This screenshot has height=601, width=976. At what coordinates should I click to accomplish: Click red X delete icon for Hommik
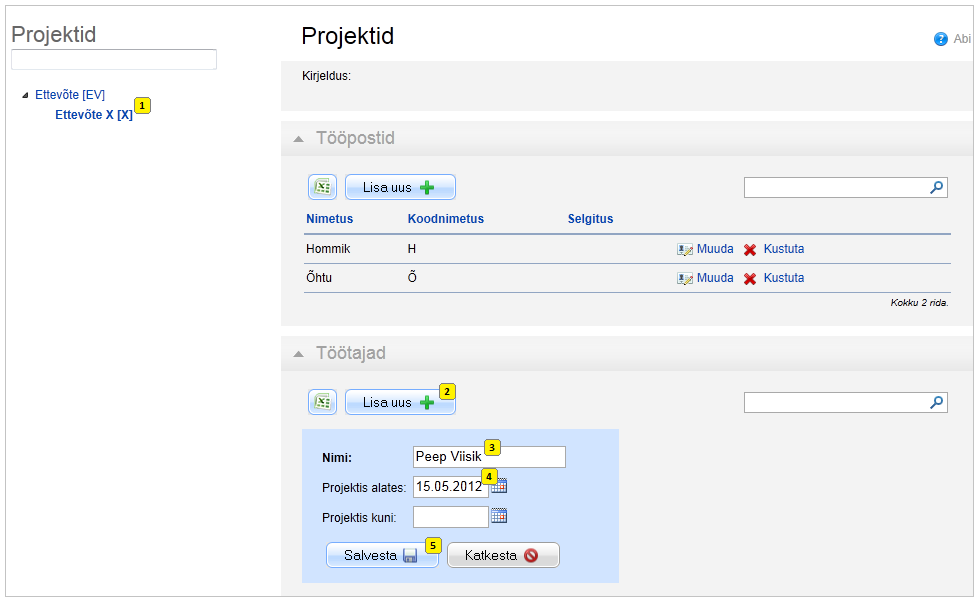point(750,249)
